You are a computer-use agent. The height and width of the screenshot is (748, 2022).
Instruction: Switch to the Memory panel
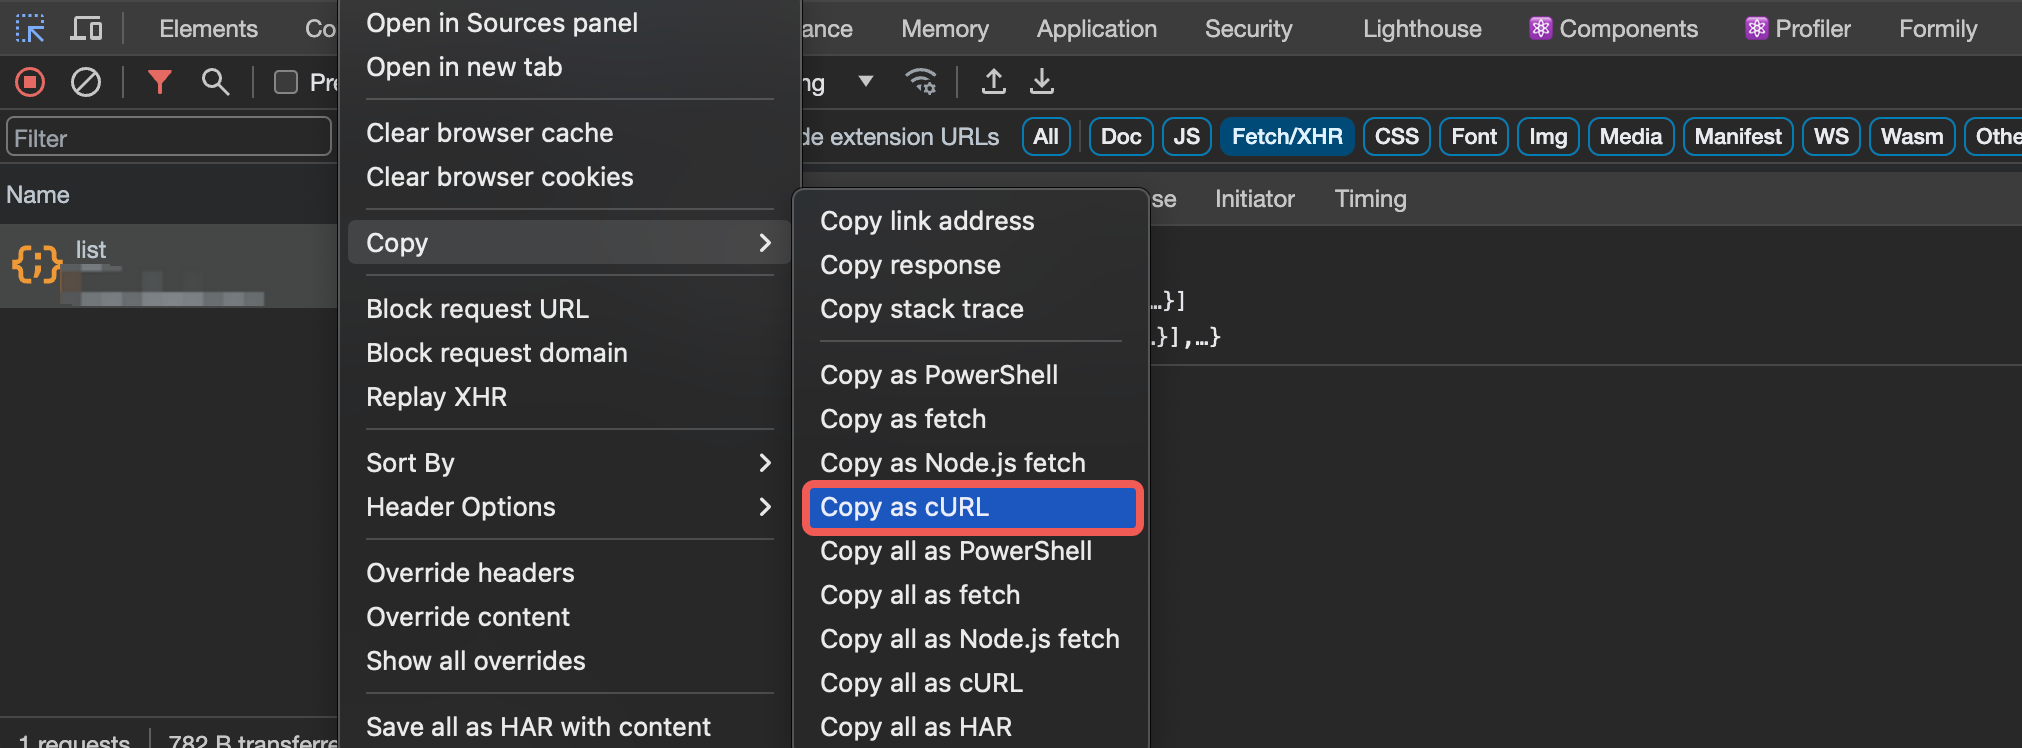(945, 29)
